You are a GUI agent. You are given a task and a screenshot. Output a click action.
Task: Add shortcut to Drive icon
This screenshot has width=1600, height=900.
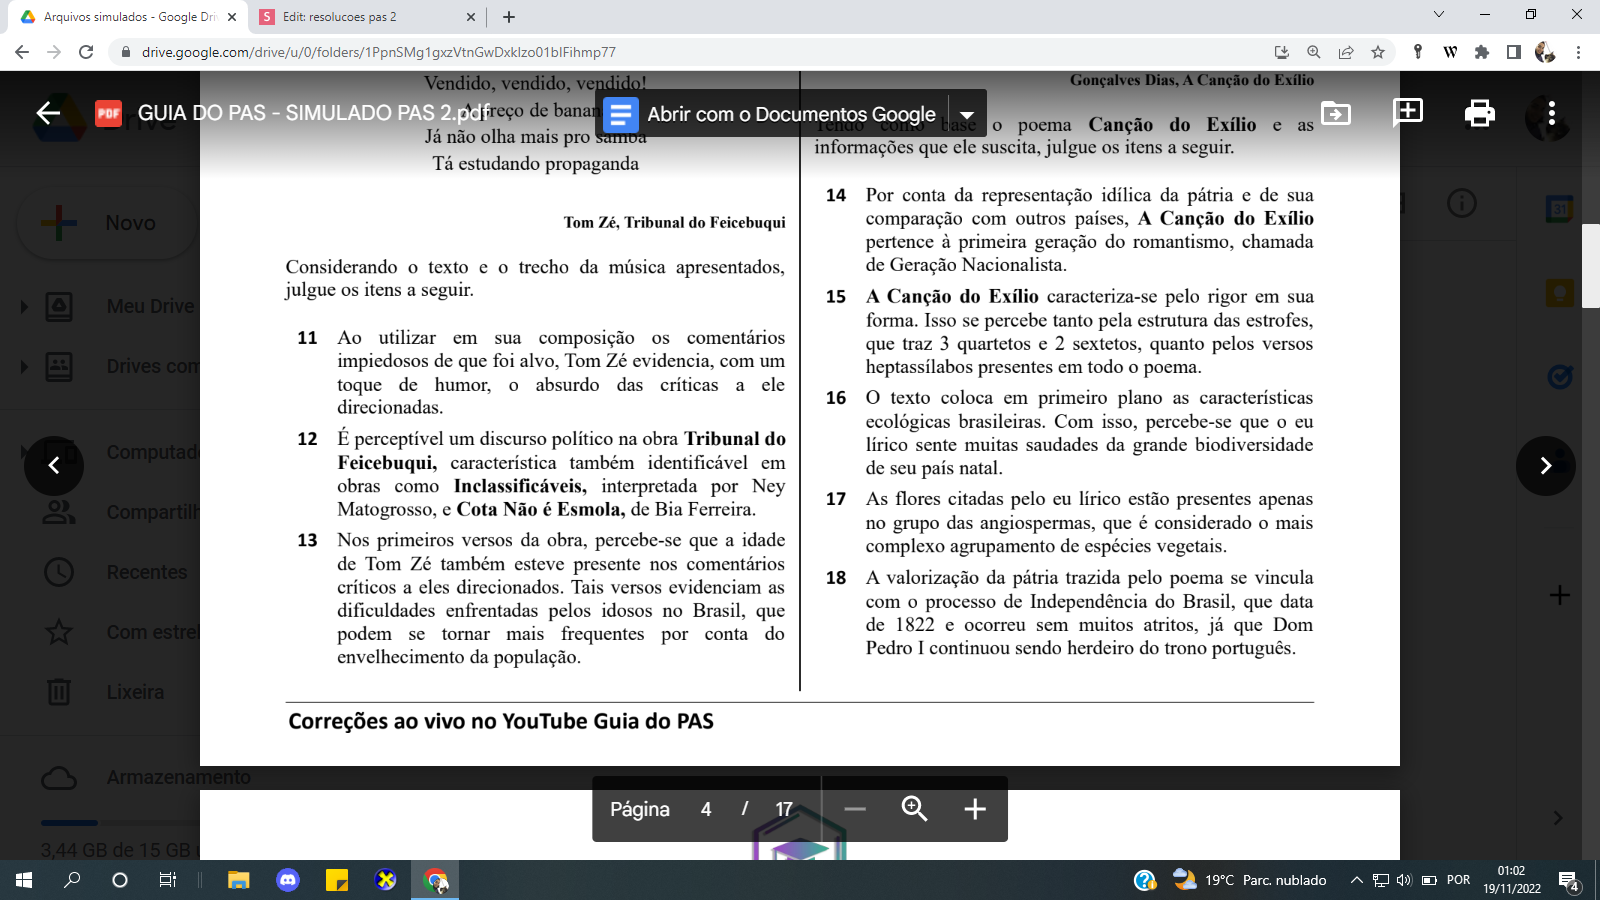point(1336,113)
